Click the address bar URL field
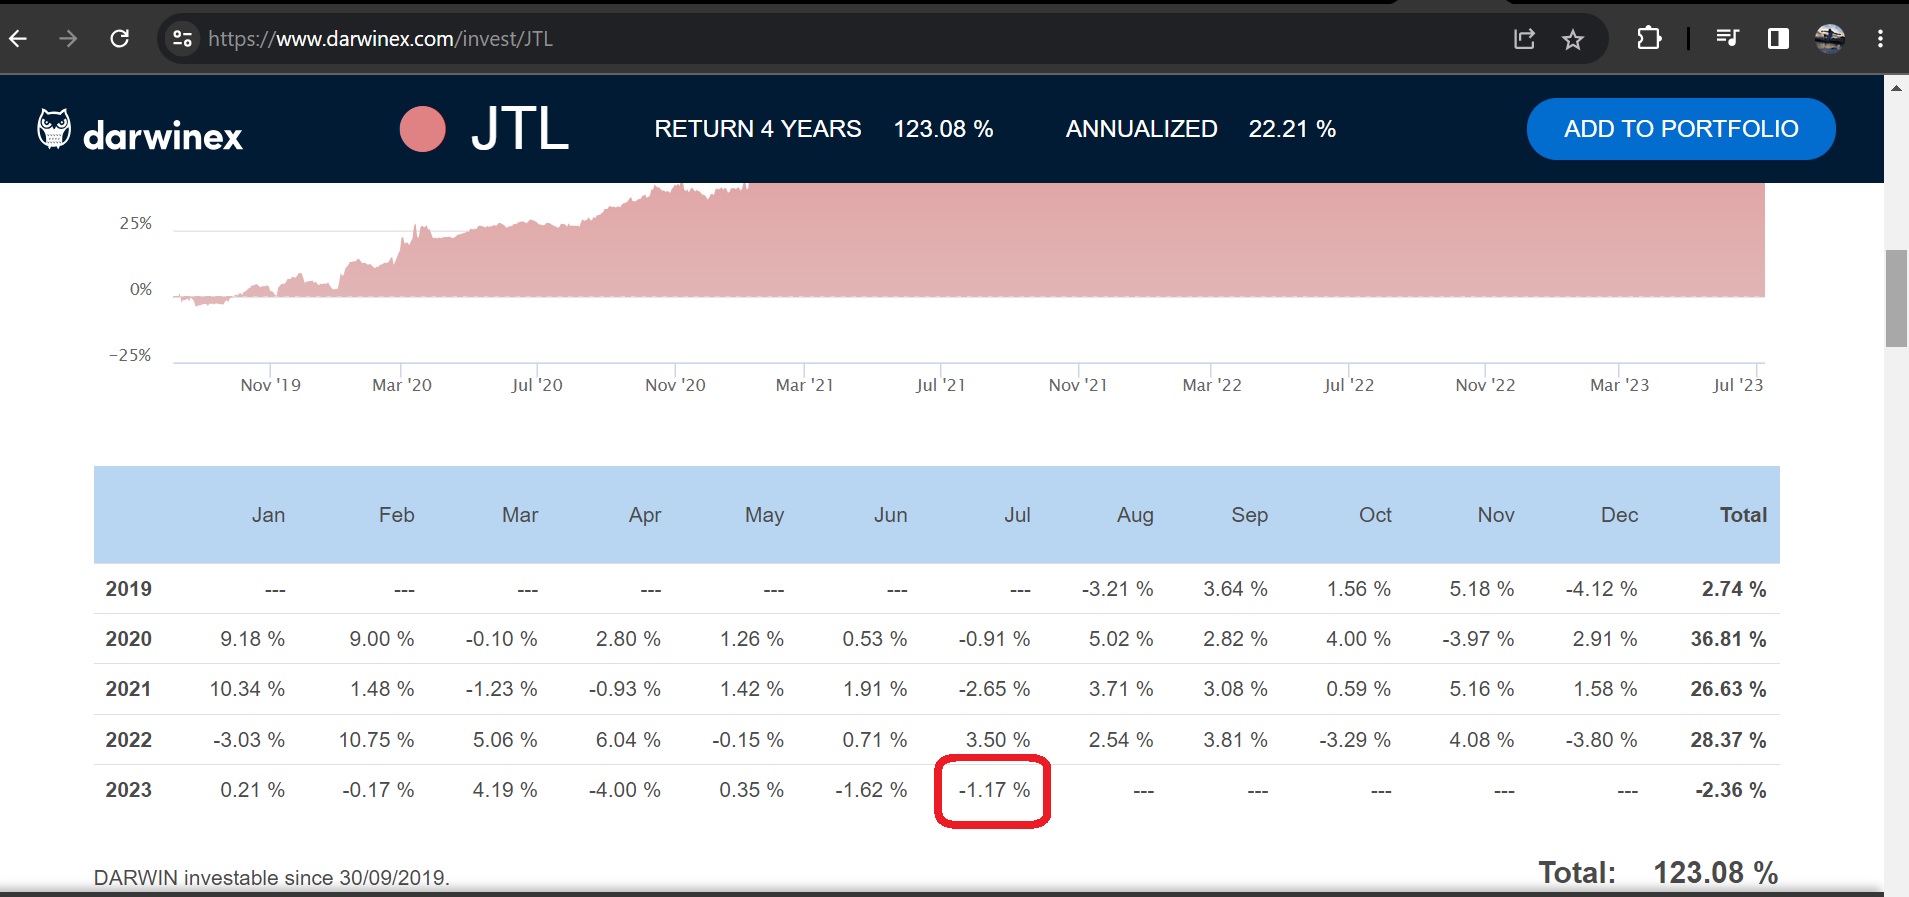The width and height of the screenshot is (1909, 897). [x=800, y=39]
